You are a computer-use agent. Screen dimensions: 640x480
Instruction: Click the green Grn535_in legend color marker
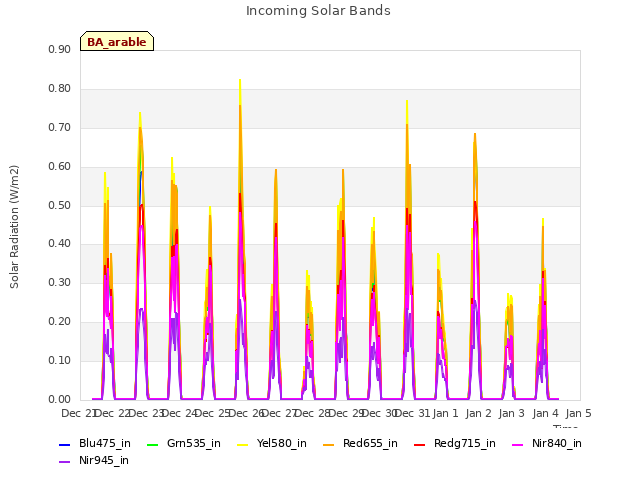(x=152, y=444)
